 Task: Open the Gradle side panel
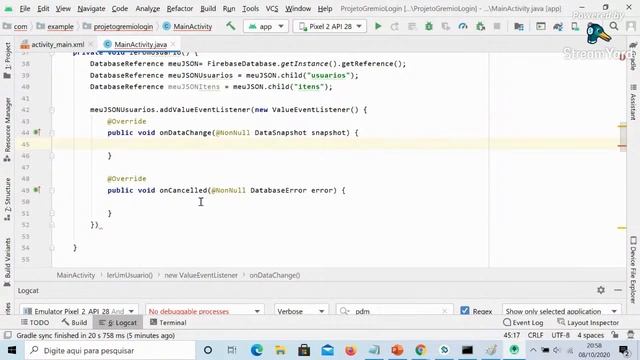tap(633, 55)
